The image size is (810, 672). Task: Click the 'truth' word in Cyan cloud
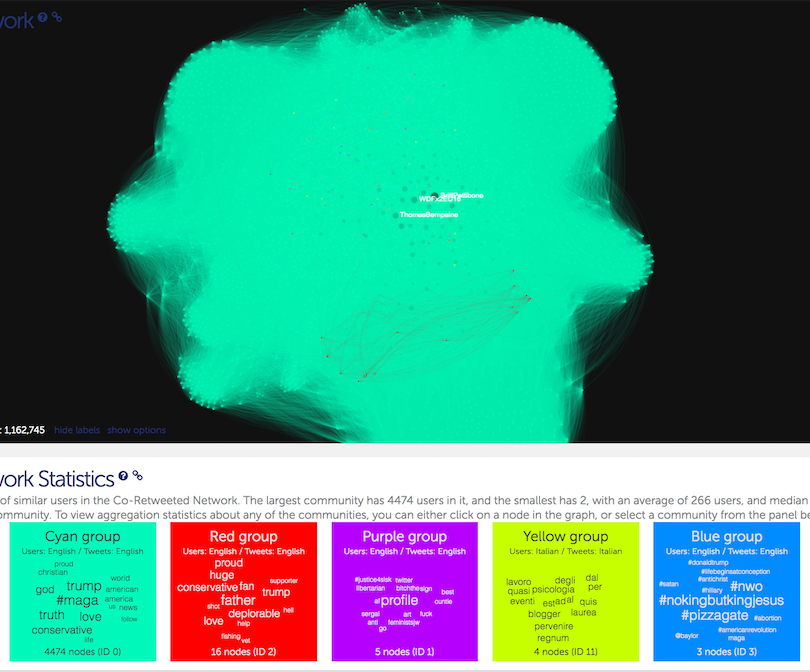tap(52, 615)
